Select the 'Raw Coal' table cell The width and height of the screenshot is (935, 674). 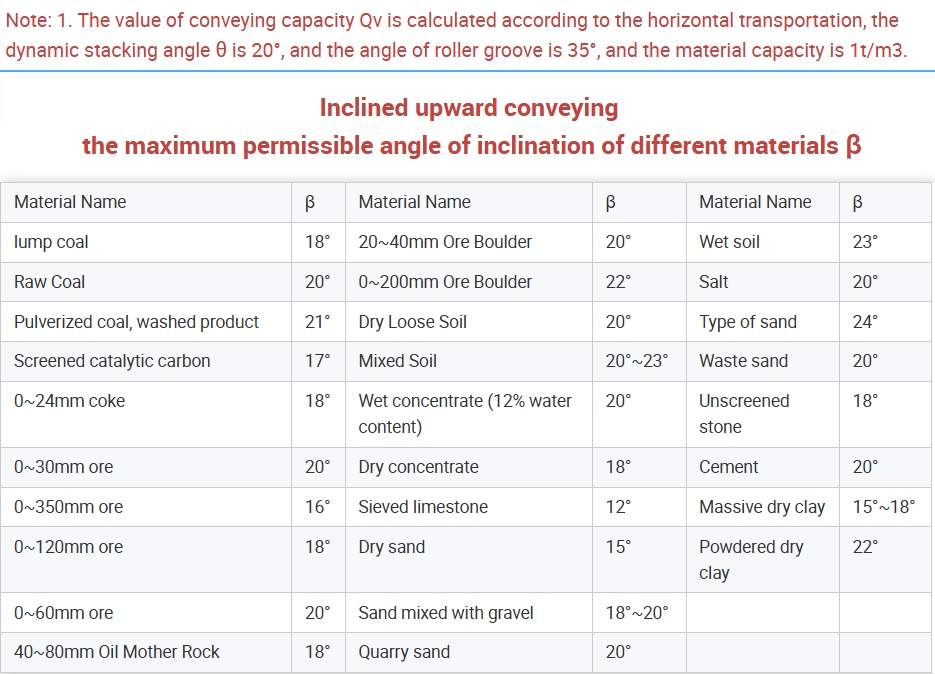pyautogui.click(x=50, y=282)
